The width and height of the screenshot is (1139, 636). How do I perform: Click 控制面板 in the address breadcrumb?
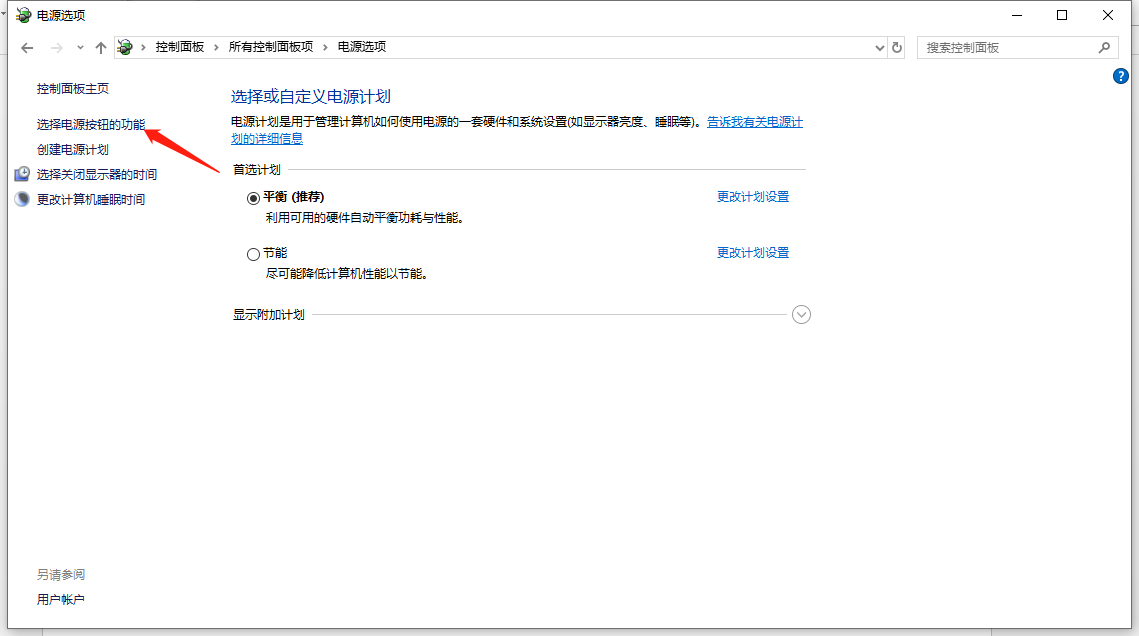(x=180, y=47)
